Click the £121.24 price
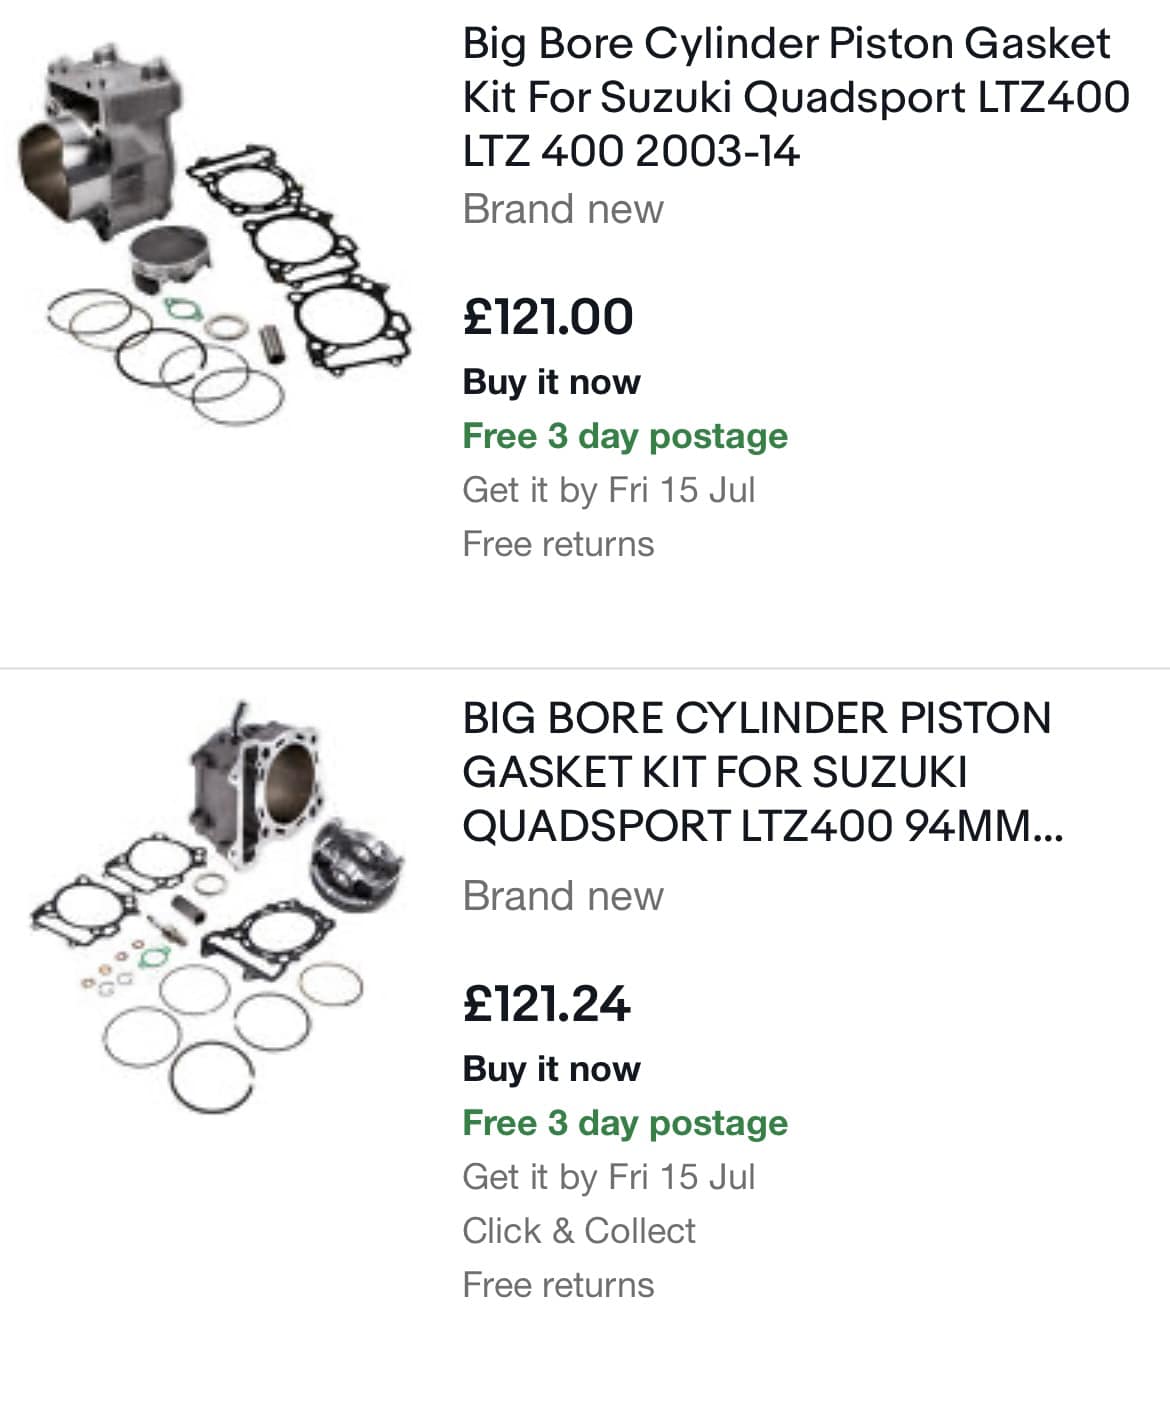Image resolution: width=1170 pixels, height=1407 pixels. 546,1004
